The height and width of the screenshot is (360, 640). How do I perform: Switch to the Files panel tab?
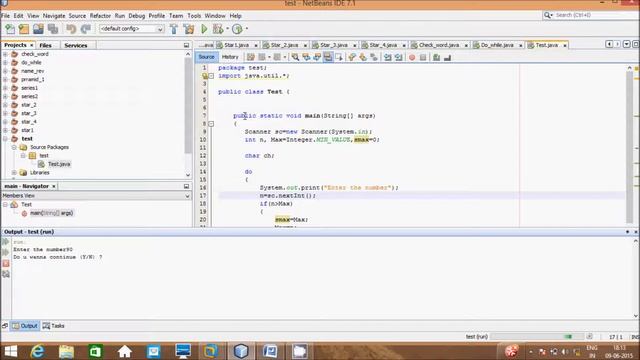pos(45,45)
